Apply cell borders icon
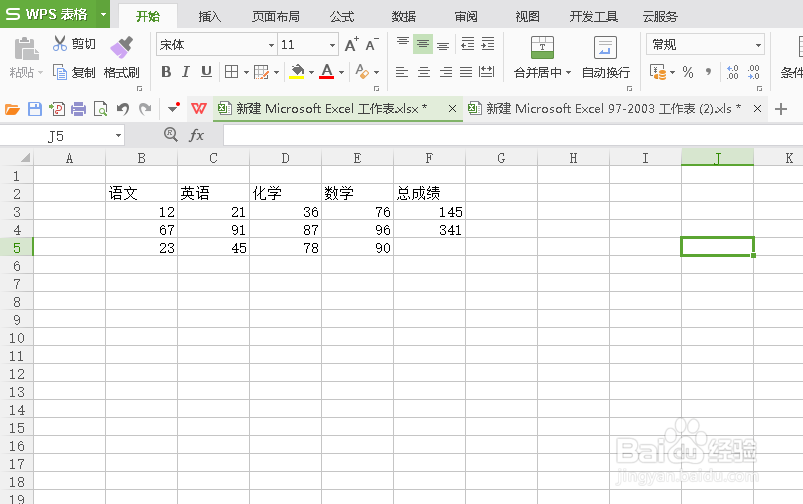This screenshot has width=803, height=504. (231, 72)
